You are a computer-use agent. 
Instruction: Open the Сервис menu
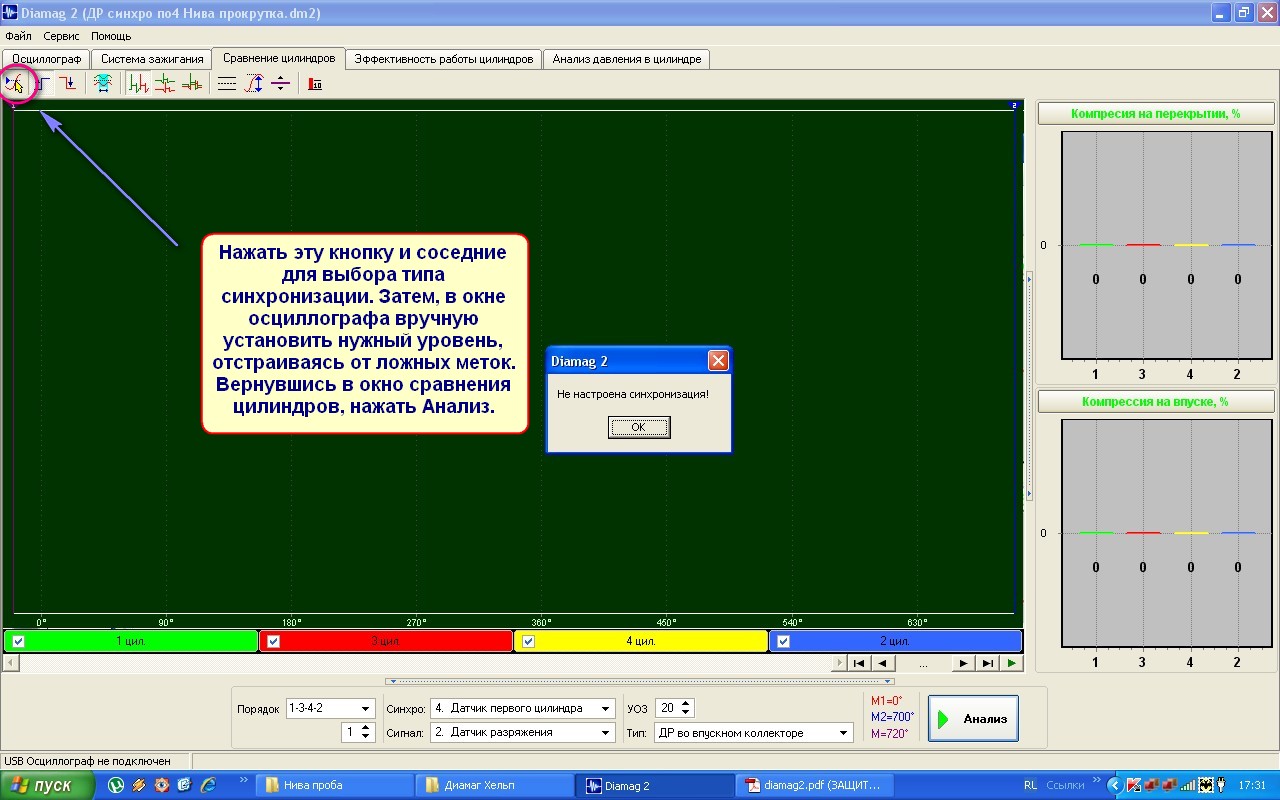tap(62, 36)
